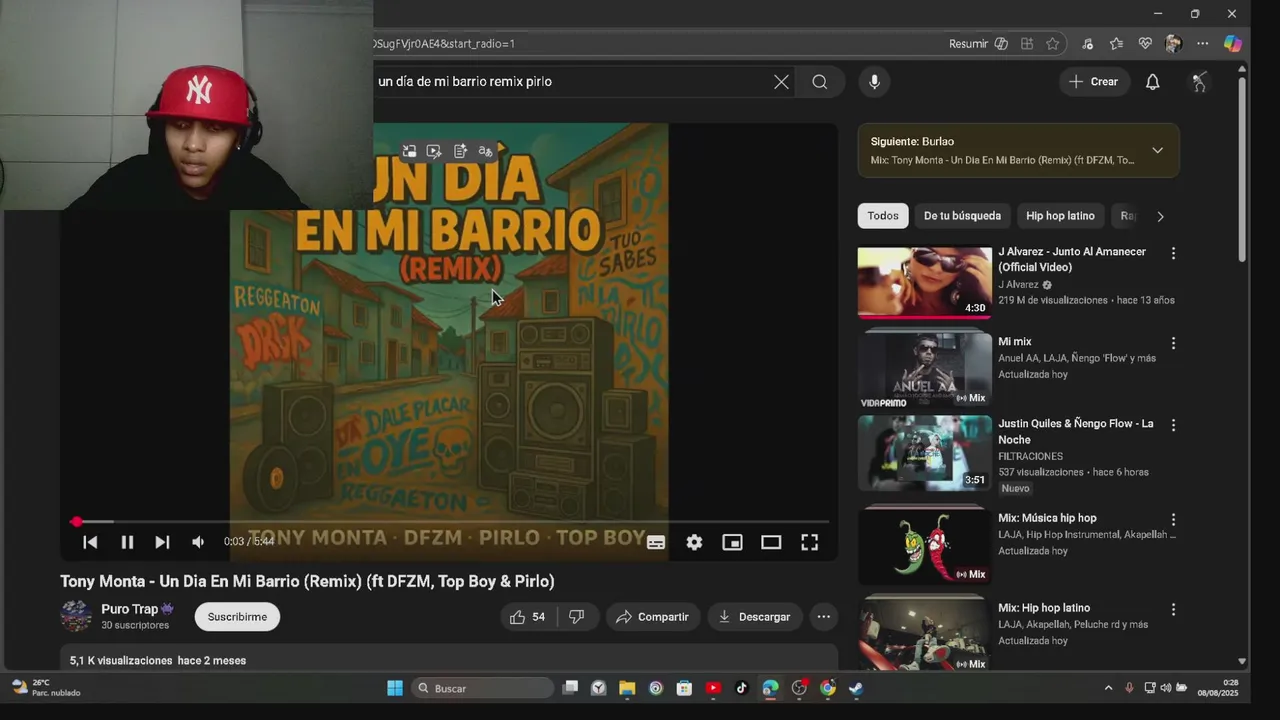Open YouTube notifications bell
The width and height of the screenshot is (1280, 720).
point(1152,82)
